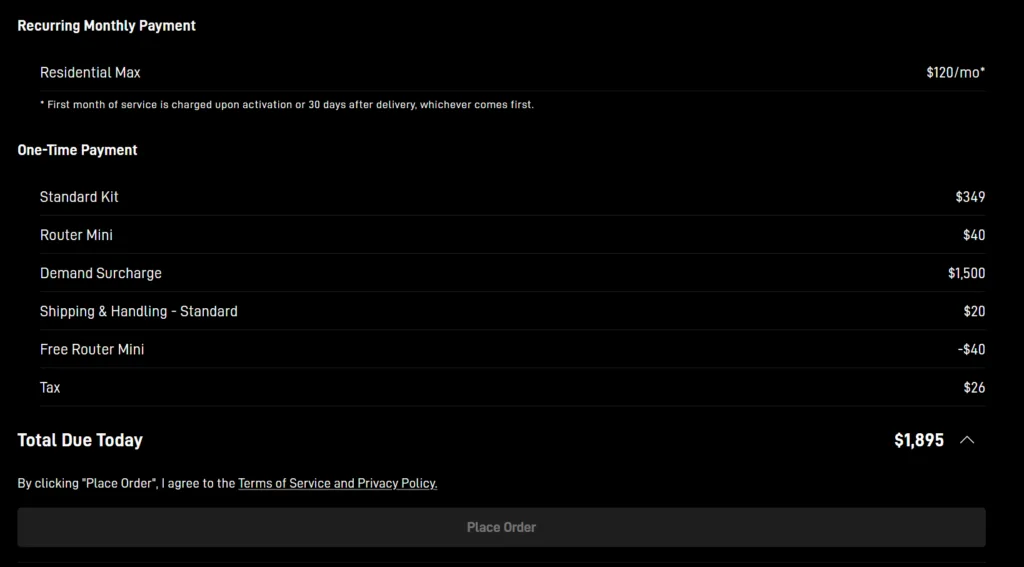
Task: Open Terms of Service and Privacy Policy link
Action: (x=337, y=483)
